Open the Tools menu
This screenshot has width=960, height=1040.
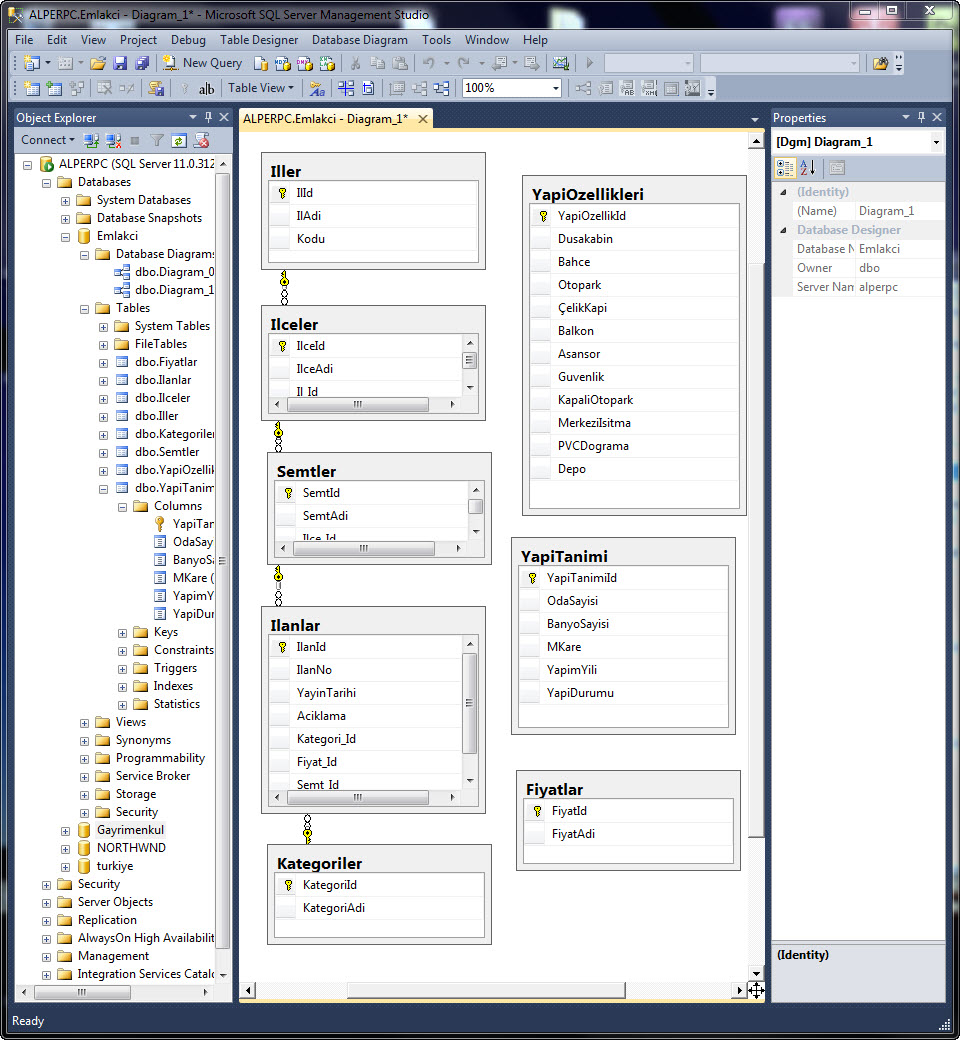point(437,40)
